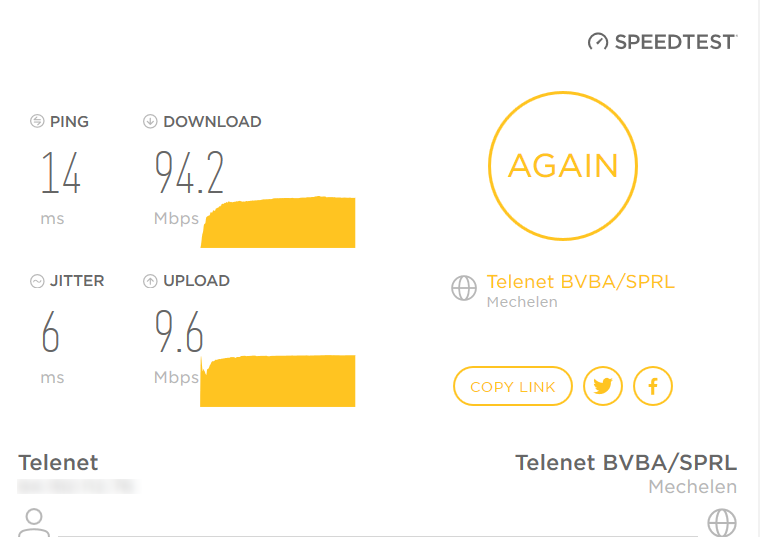Click globe icon beside Telenet BVBA/SPRL link

pos(464,289)
